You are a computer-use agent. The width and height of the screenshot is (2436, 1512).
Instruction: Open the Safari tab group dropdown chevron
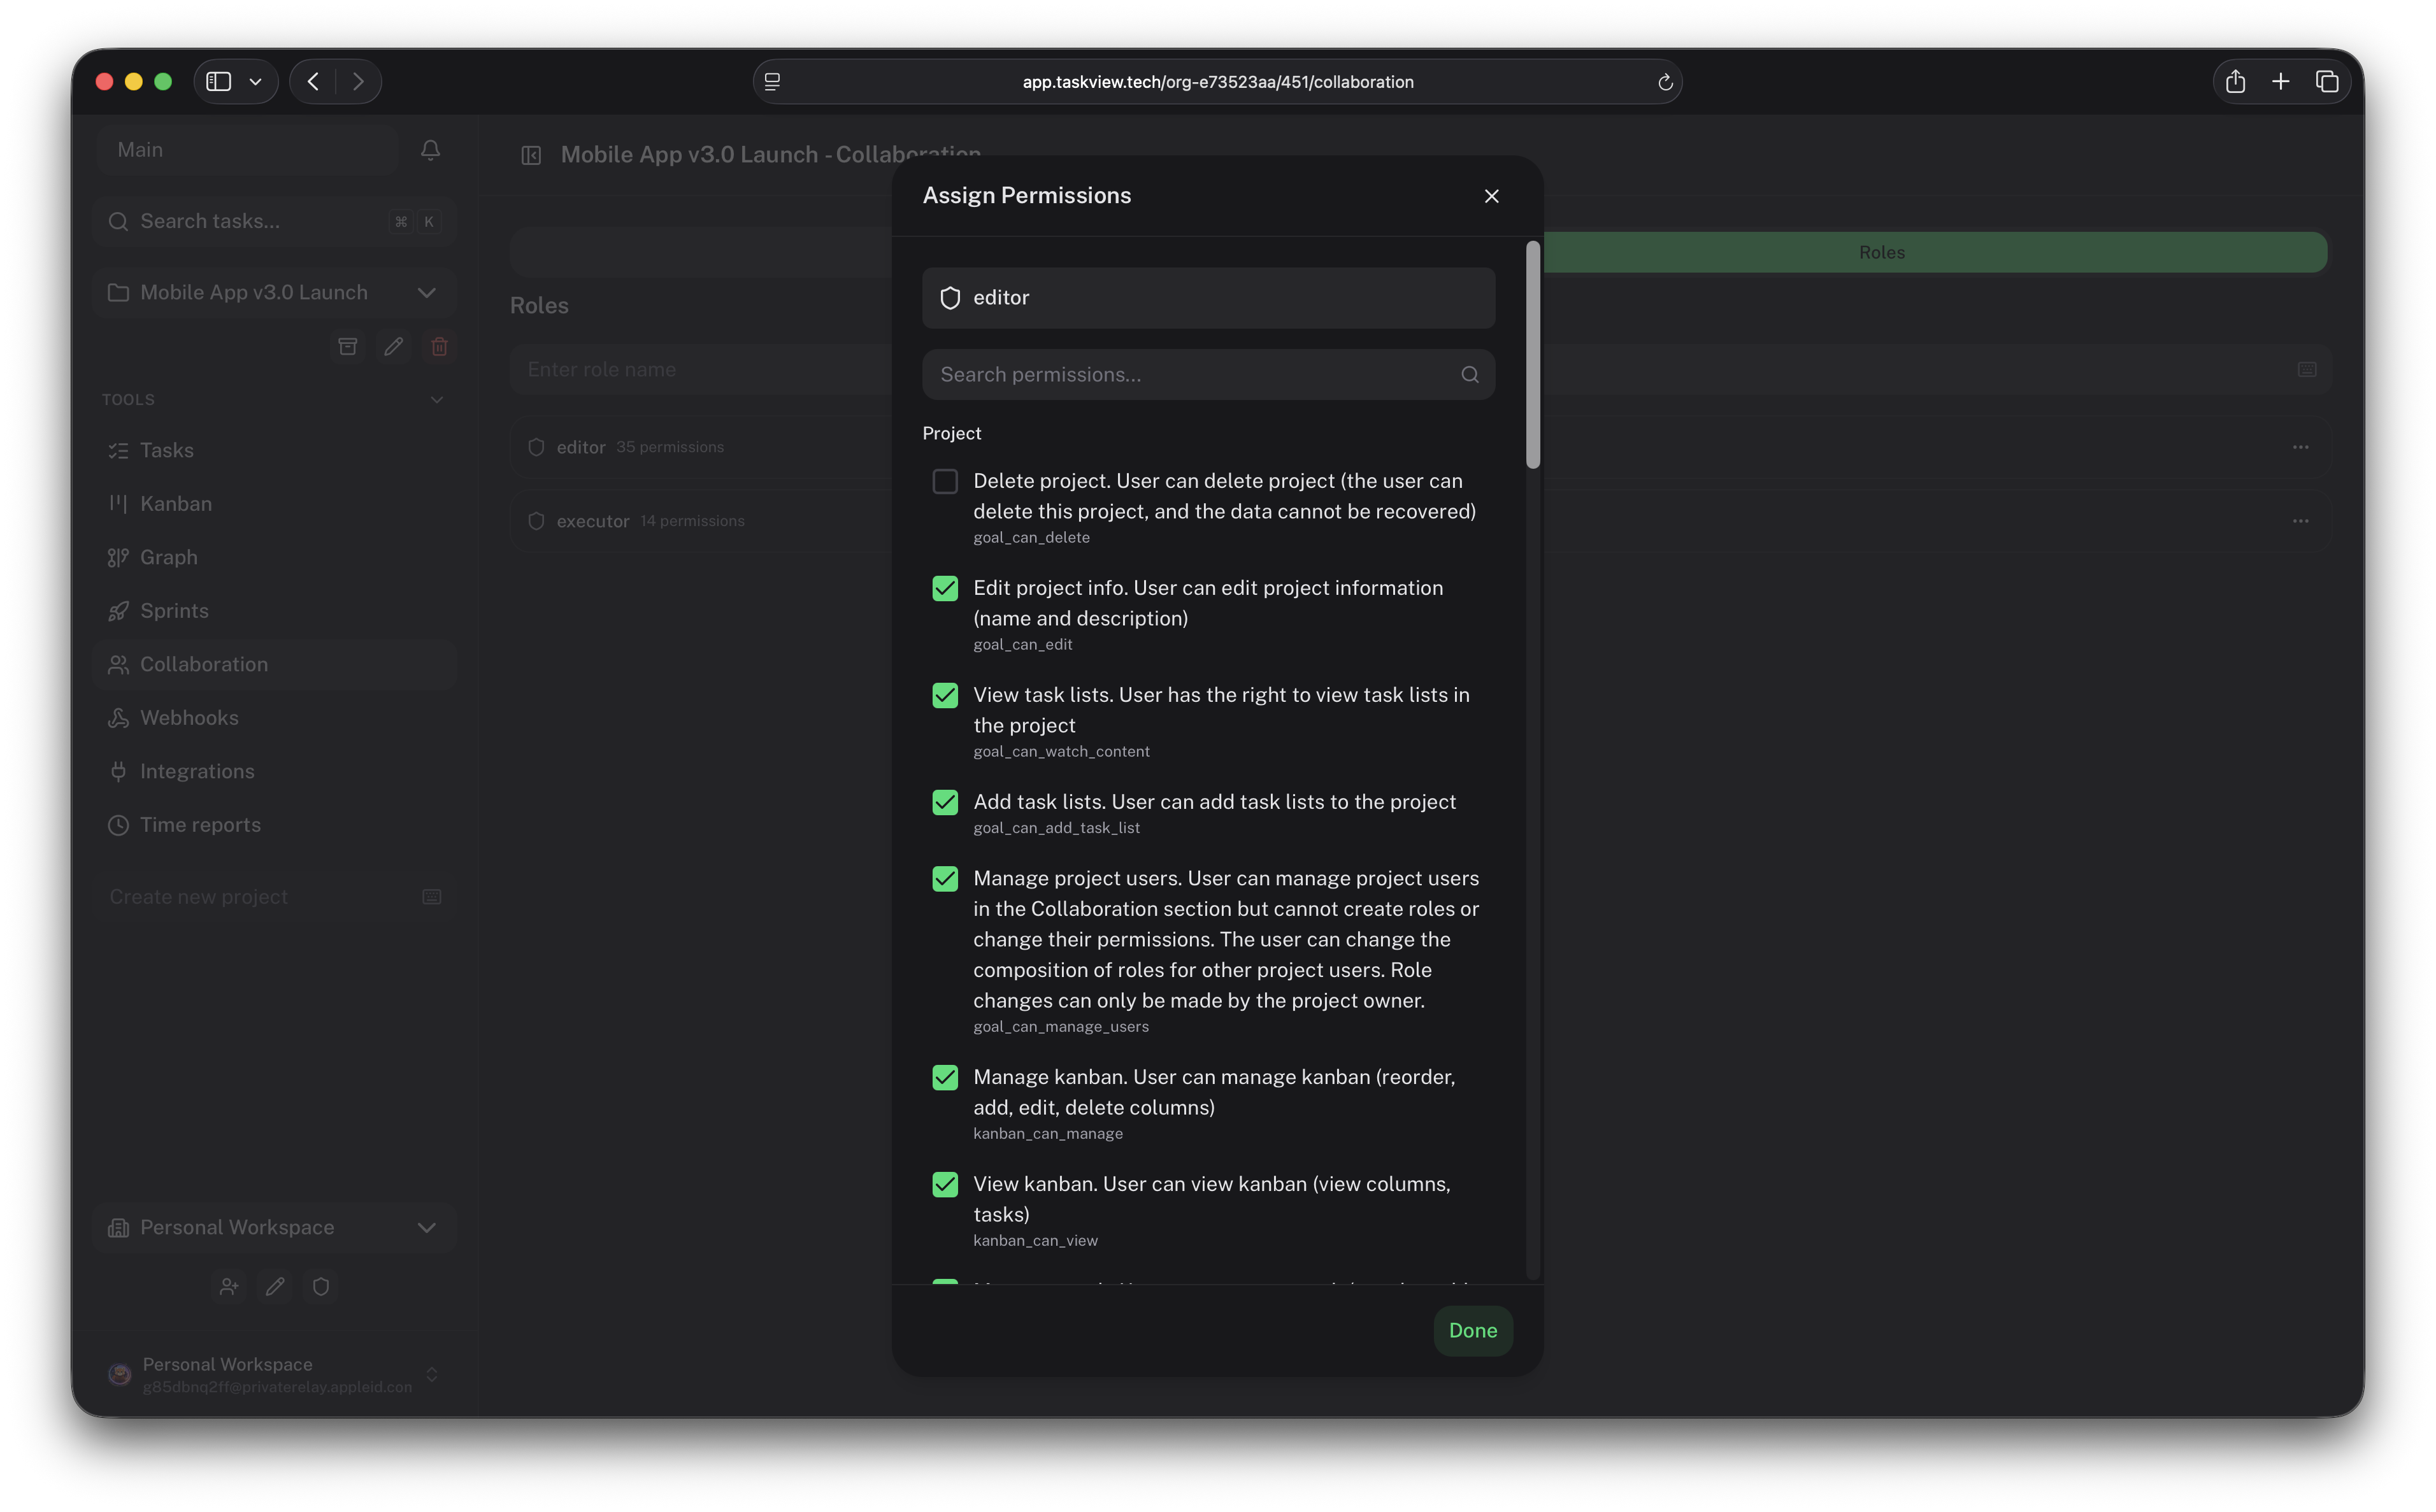256,82
